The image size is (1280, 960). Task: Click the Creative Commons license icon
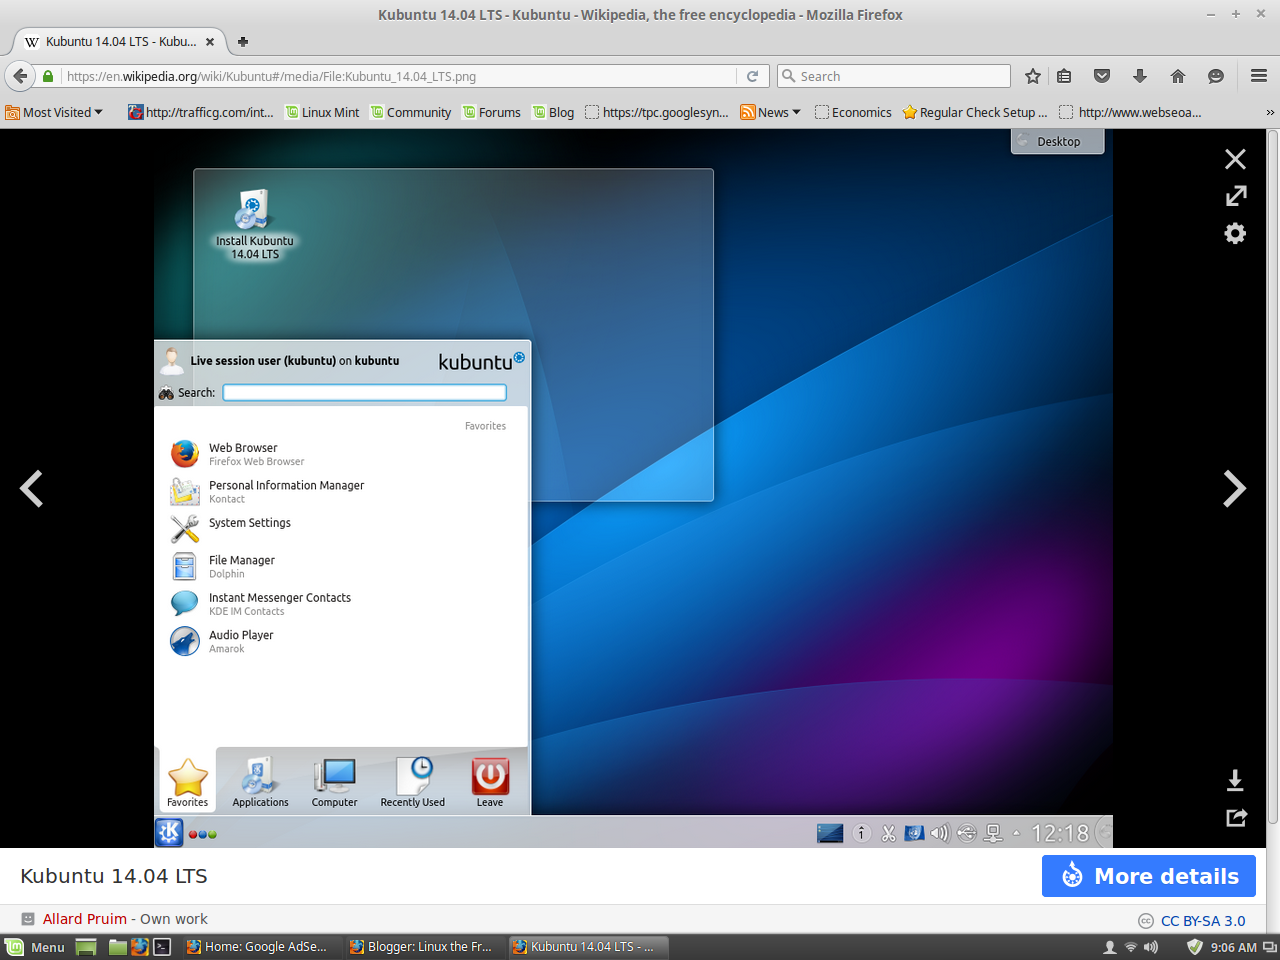1146,921
